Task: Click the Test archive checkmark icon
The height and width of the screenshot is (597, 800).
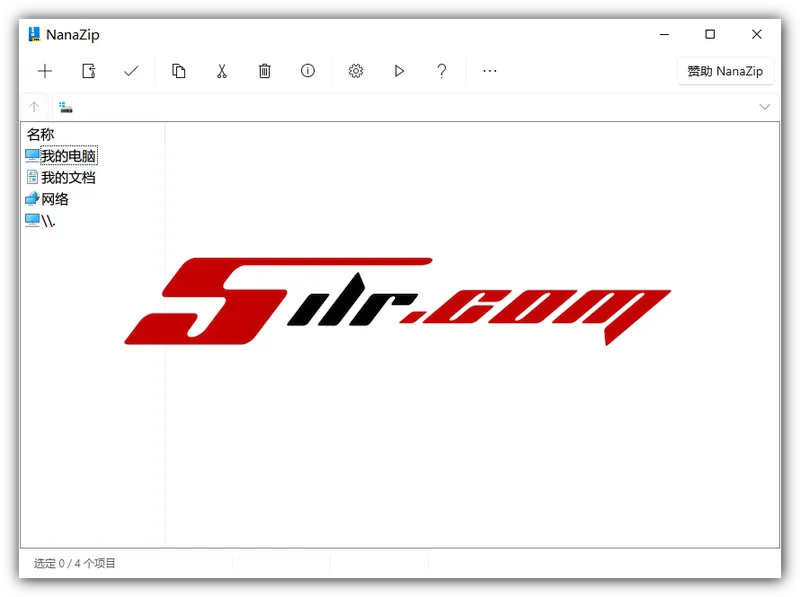Action: (x=131, y=71)
